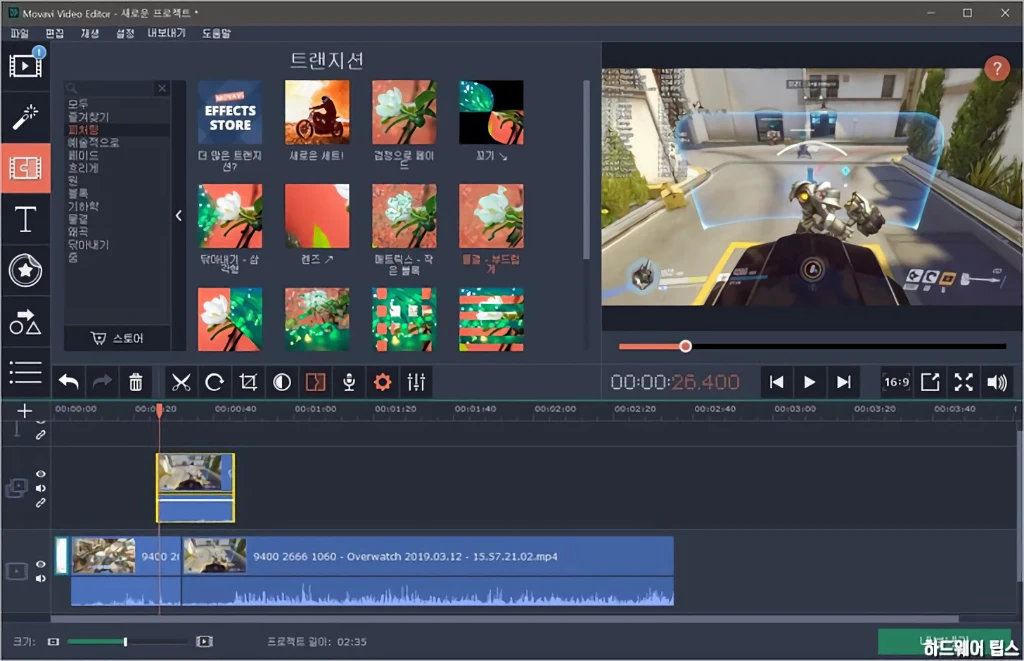The height and width of the screenshot is (661, 1024).
Task: Clear the transitions search field with X
Action: tap(162, 88)
